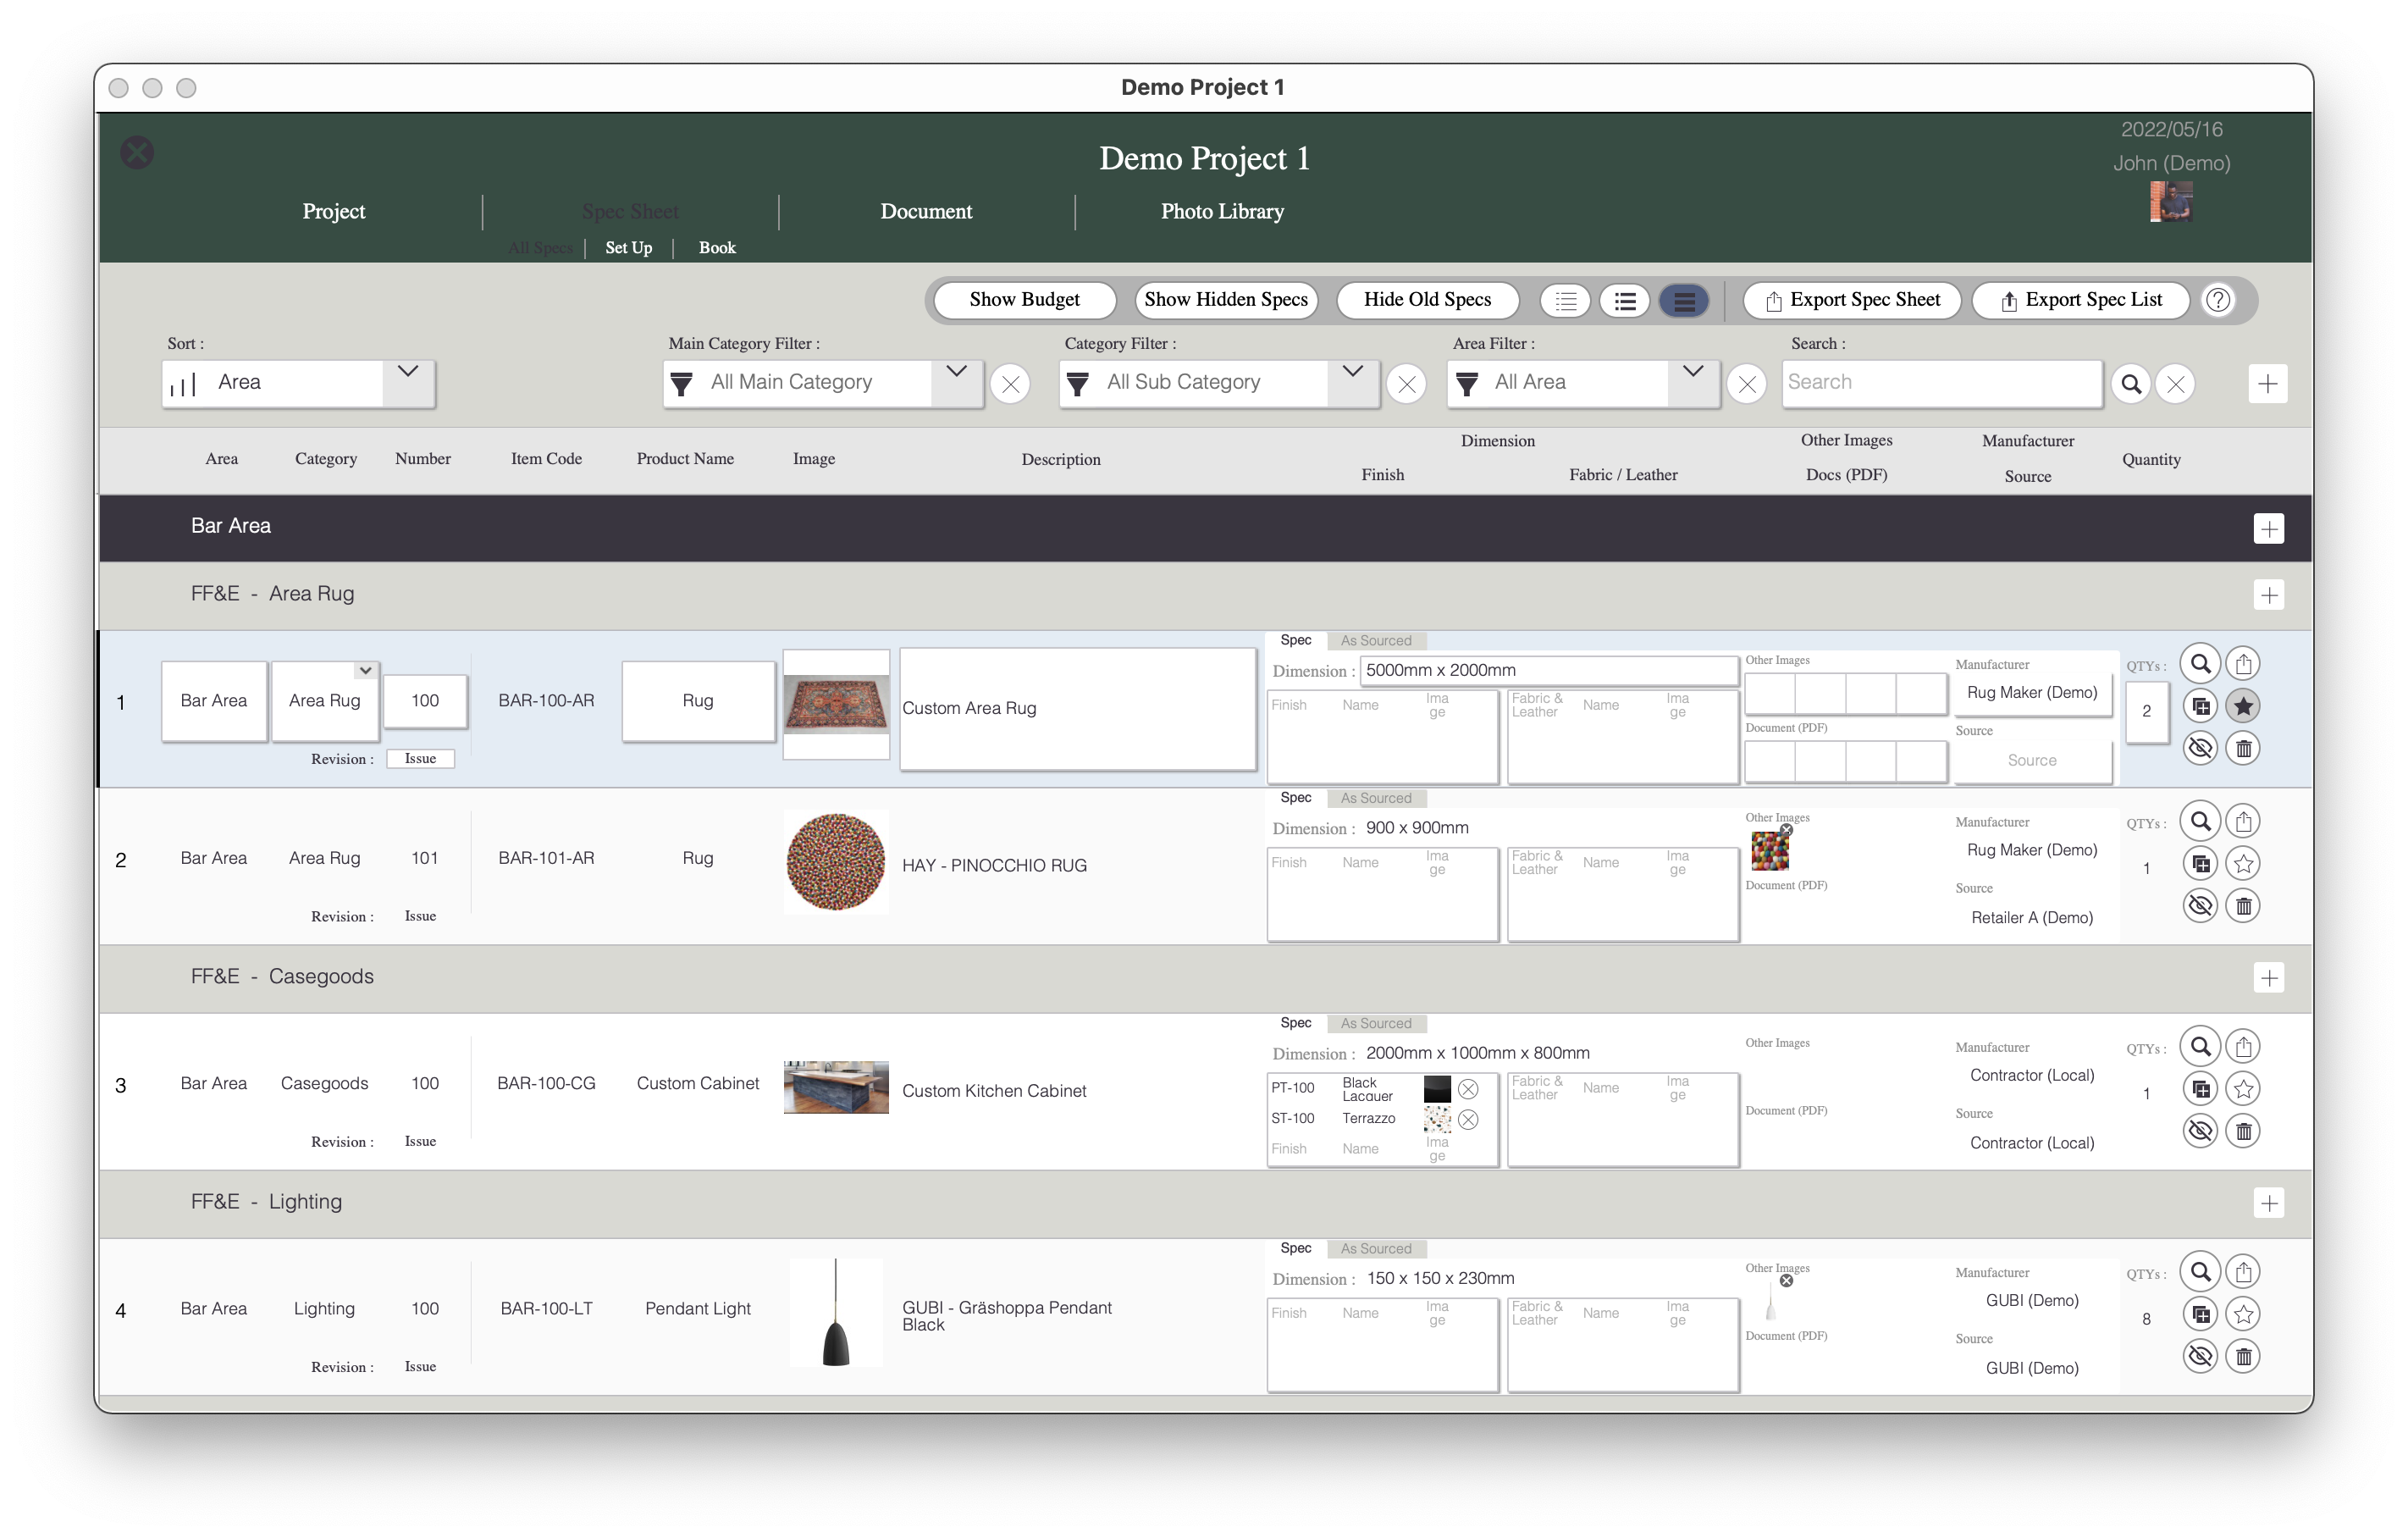Unfavorite the starred Custom Area Rug
Screen dimensions: 2408x1538
pyautogui.click(x=2243, y=706)
